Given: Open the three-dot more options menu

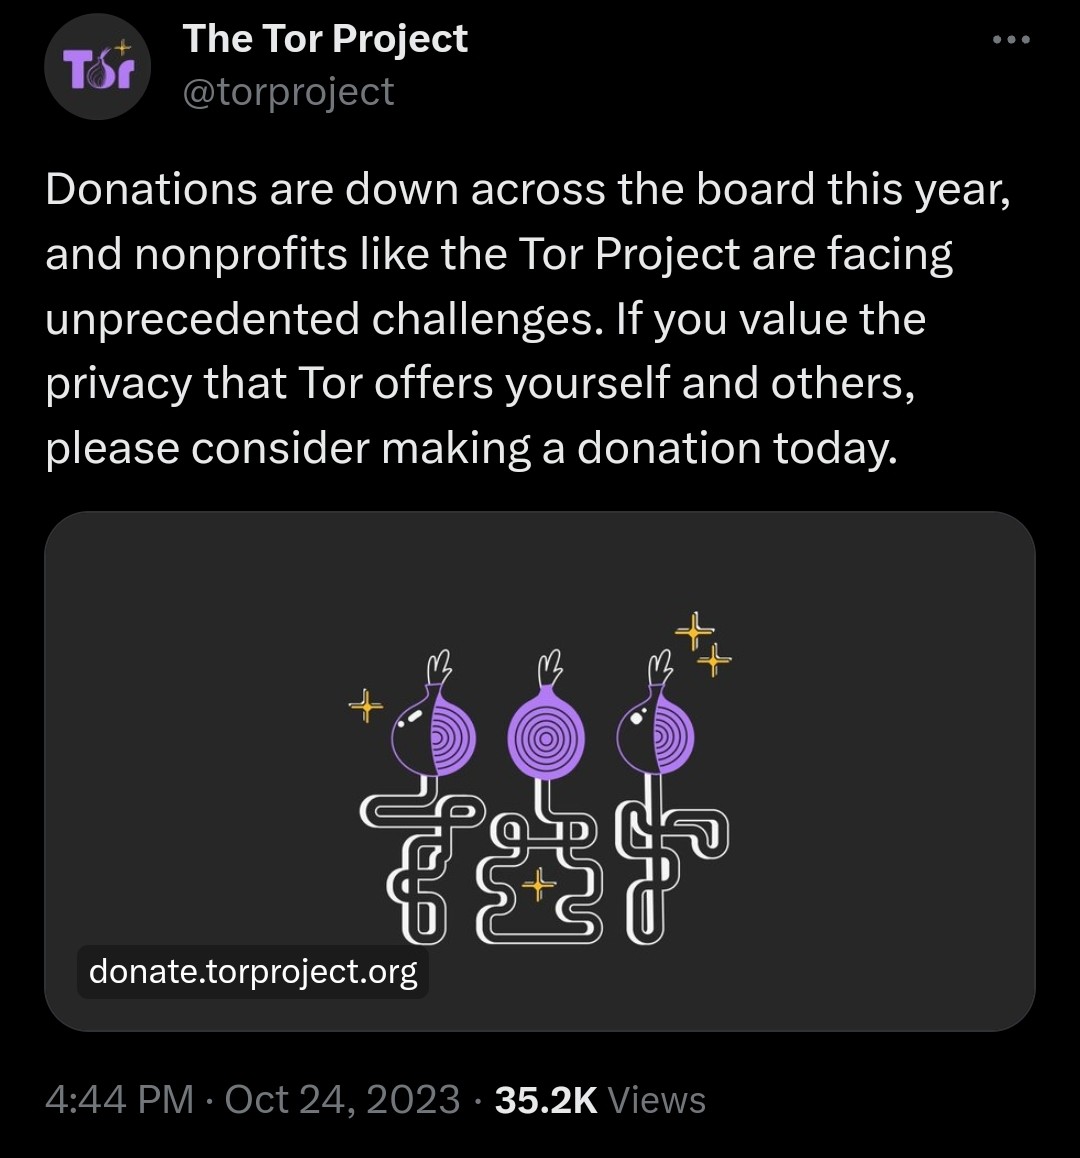Looking at the screenshot, I should point(1010,41).
